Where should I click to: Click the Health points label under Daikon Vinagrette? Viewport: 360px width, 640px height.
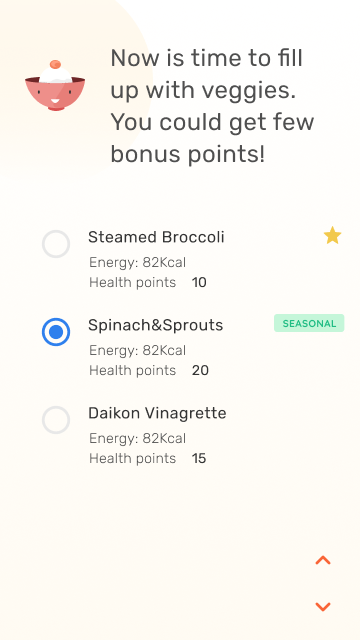pos(133,458)
